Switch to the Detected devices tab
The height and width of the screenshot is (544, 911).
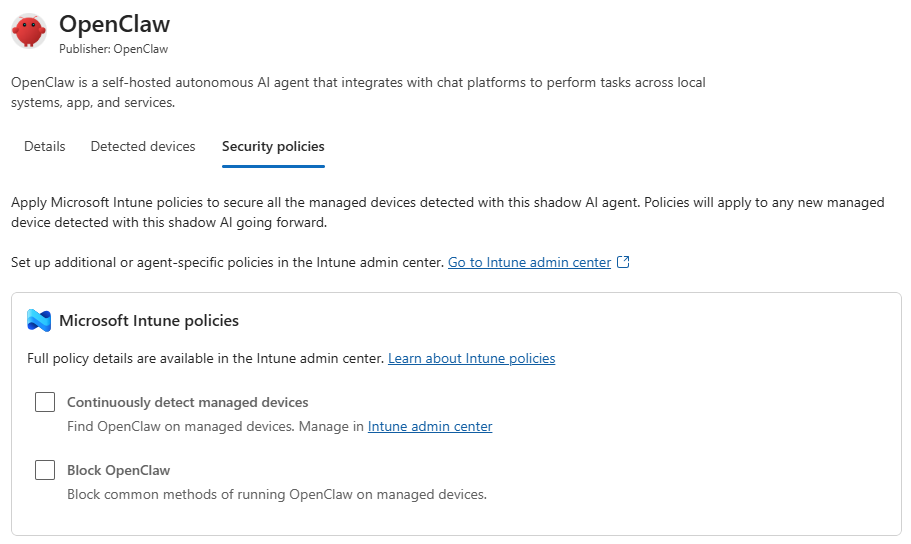point(143,146)
